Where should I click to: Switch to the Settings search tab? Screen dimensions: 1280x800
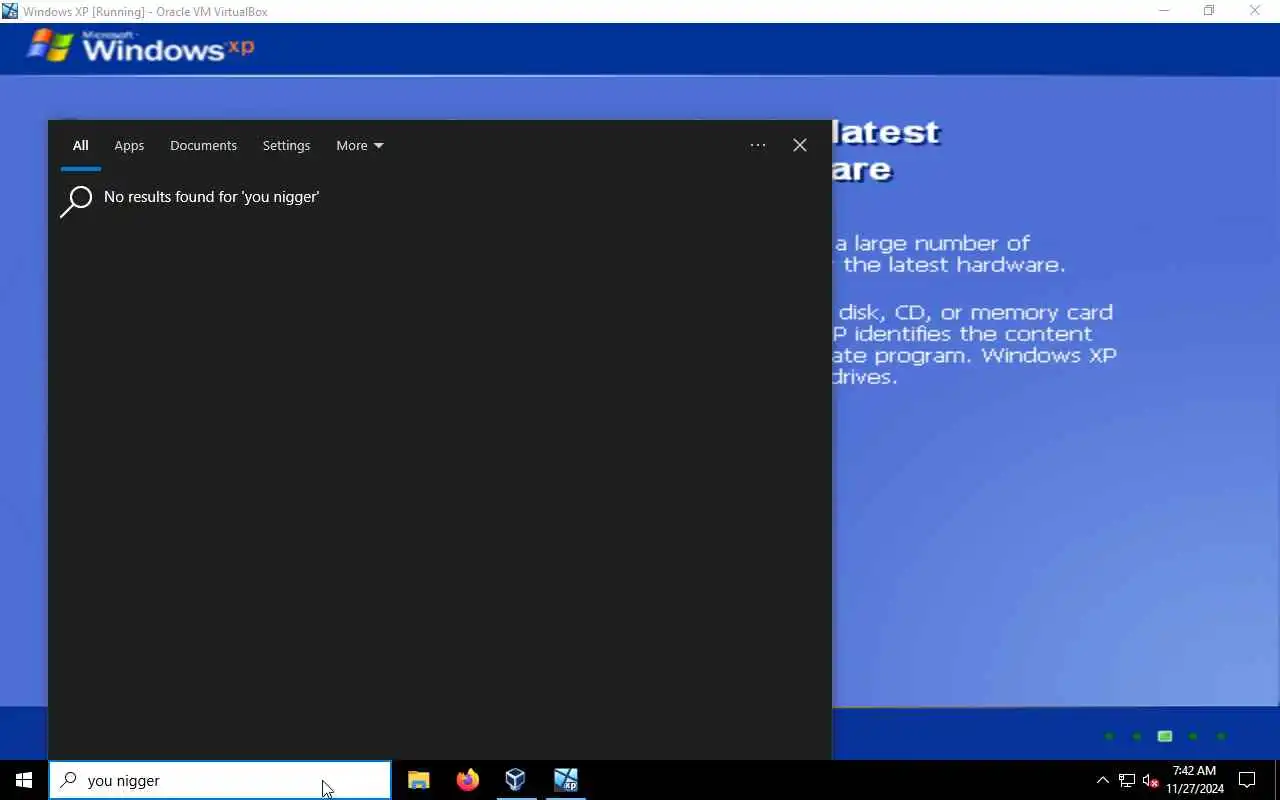pos(286,145)
